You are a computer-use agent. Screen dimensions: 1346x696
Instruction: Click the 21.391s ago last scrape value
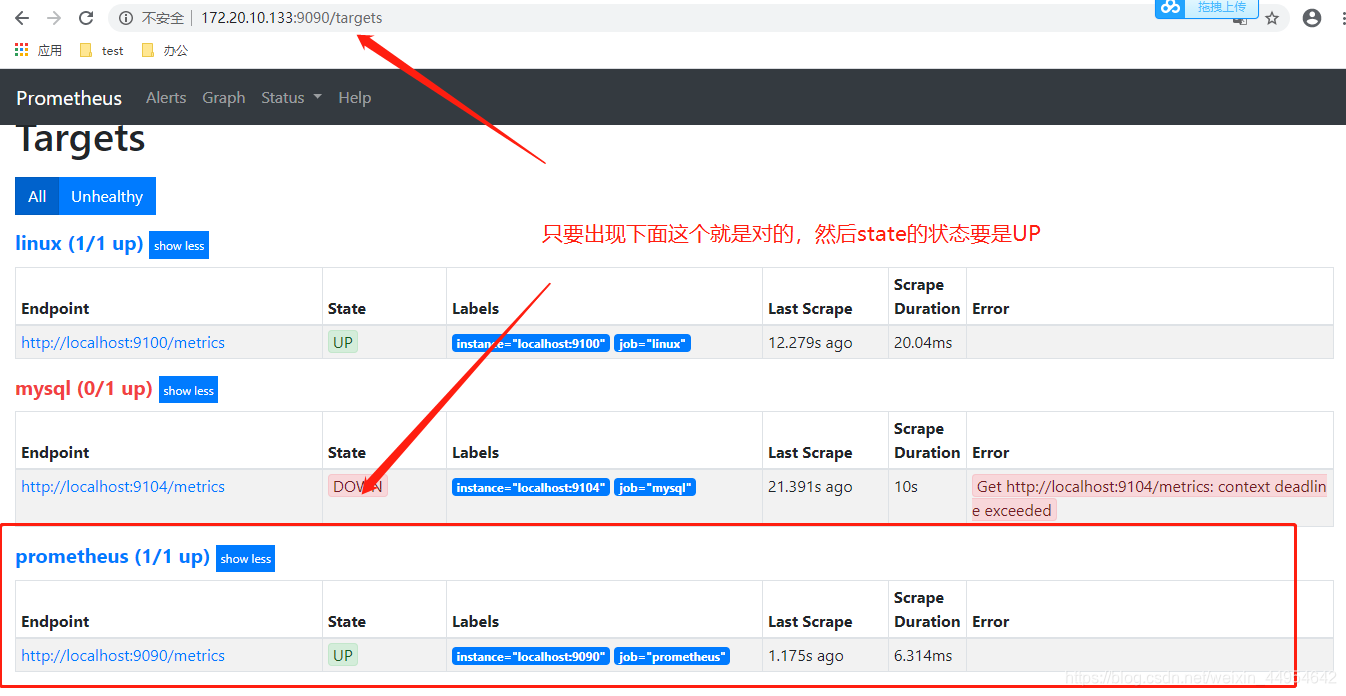click(810, 487)
